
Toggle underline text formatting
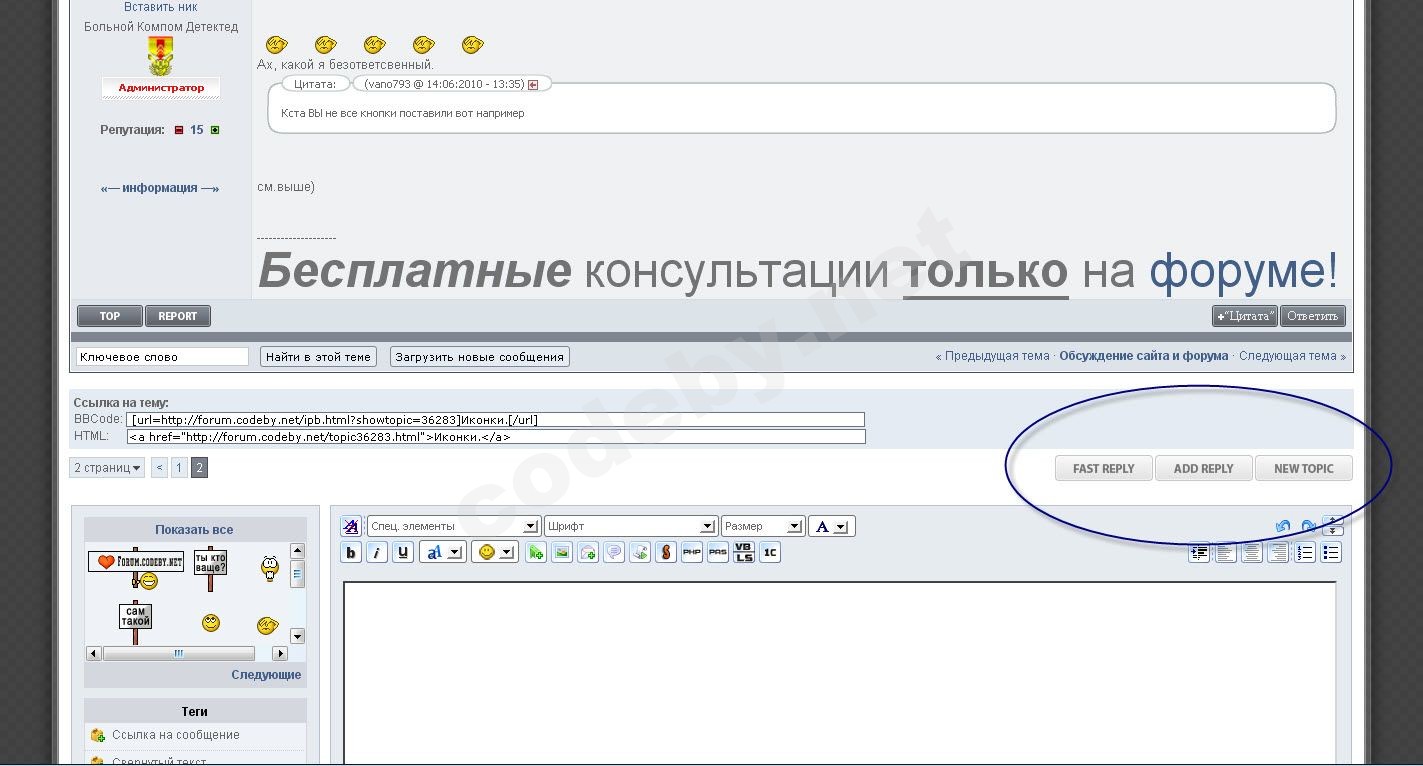click(x=403, y=553)
